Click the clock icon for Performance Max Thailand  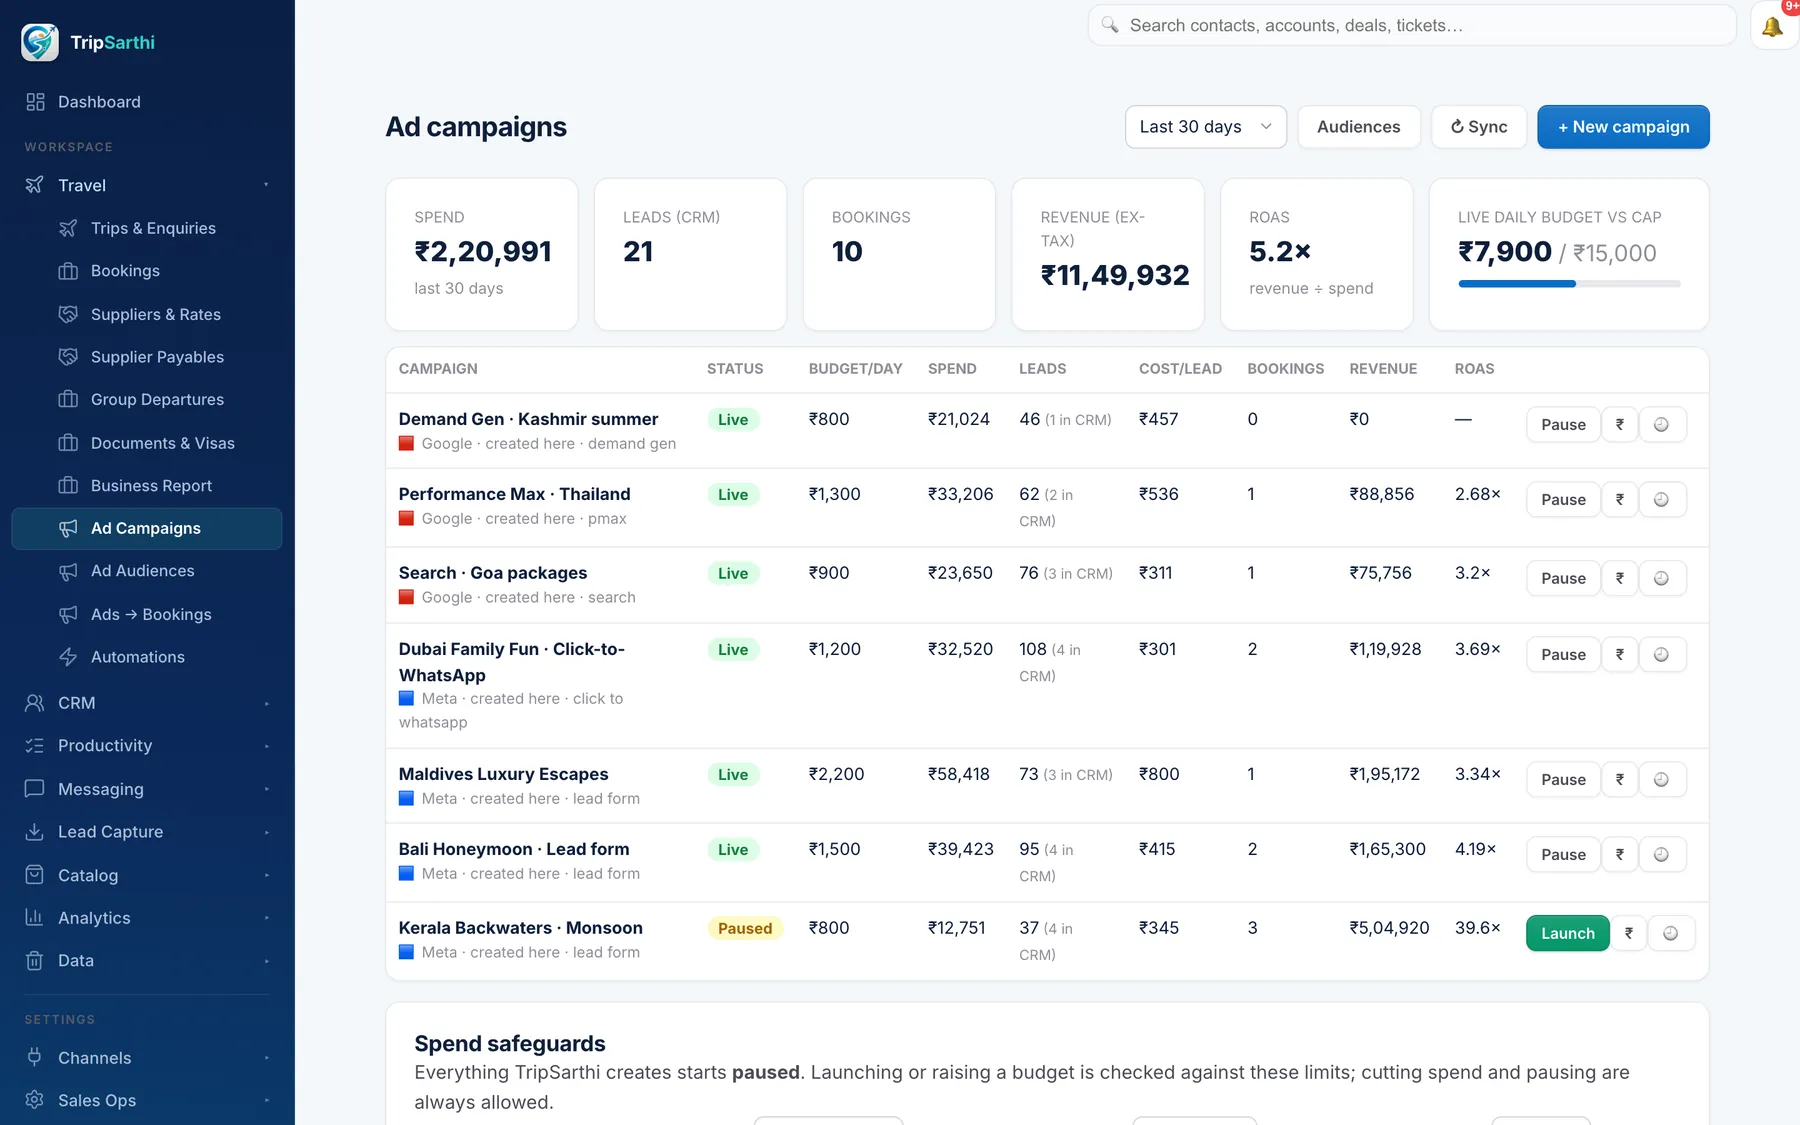1661,499
